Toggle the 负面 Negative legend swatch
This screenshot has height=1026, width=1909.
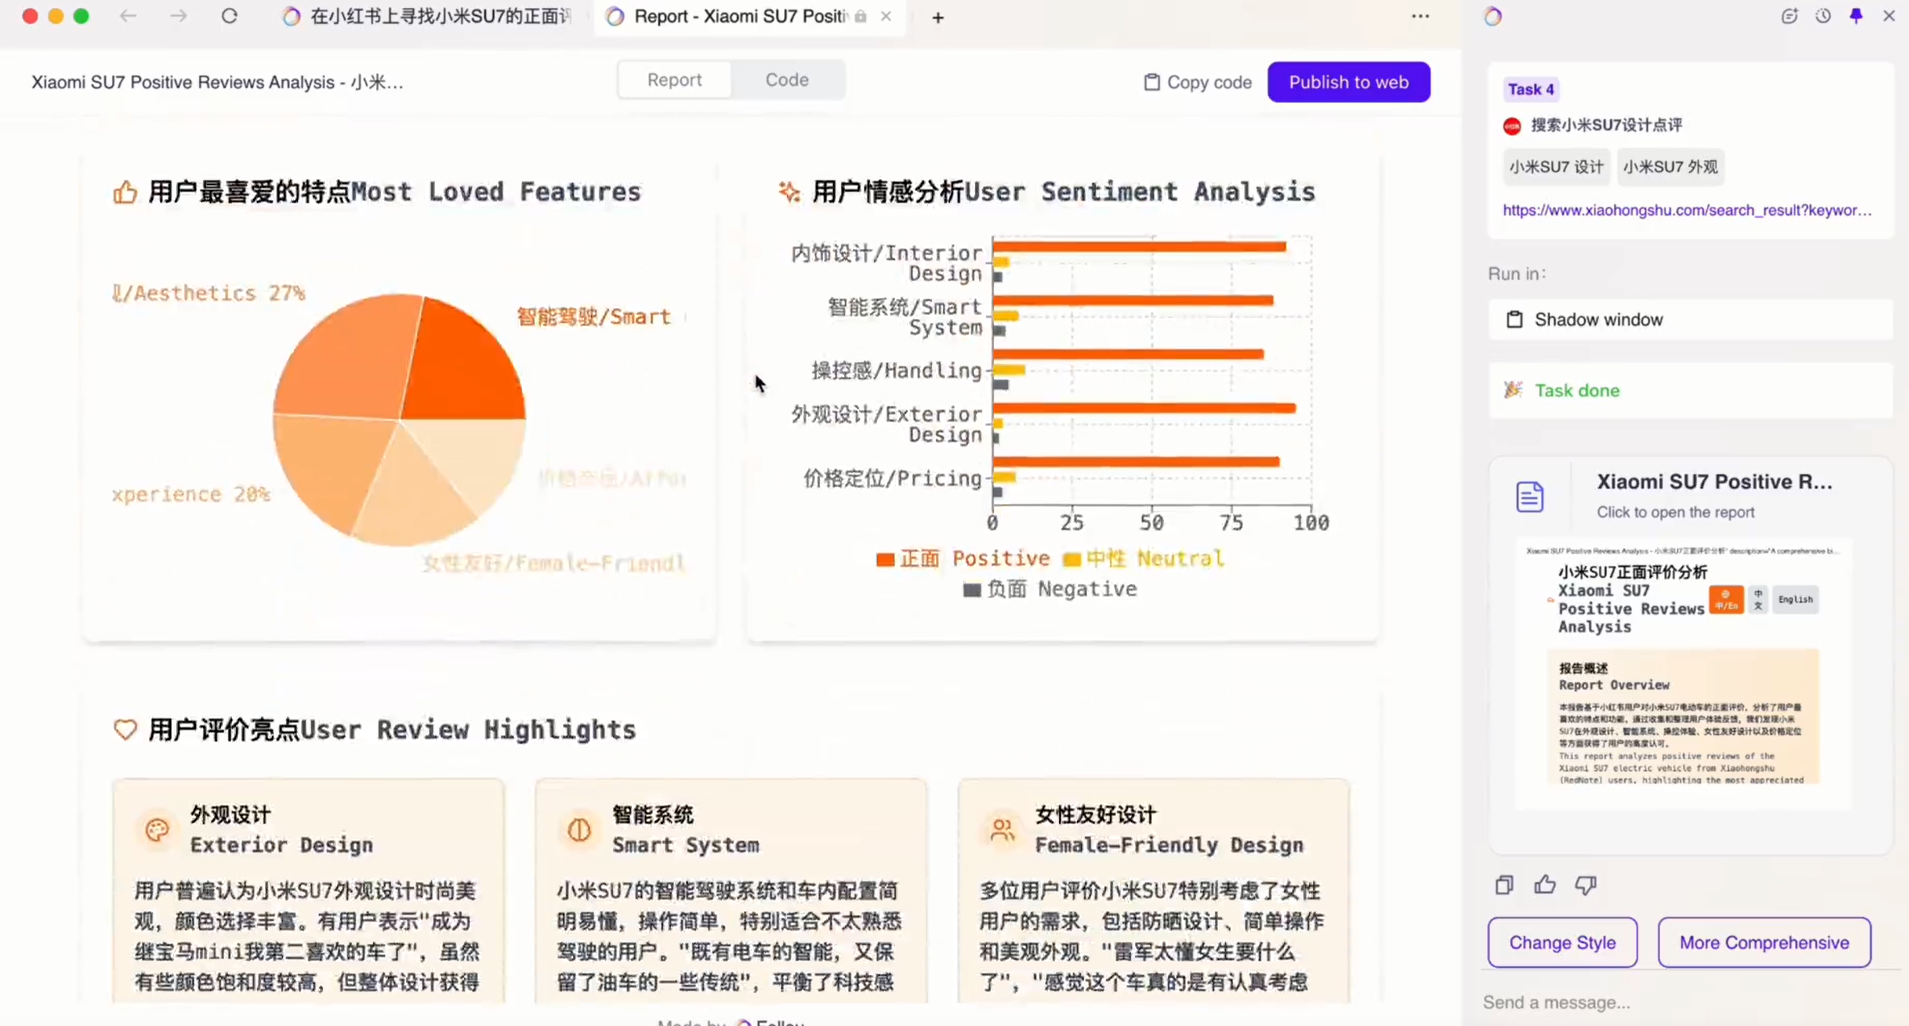click(x=971, y=590)
